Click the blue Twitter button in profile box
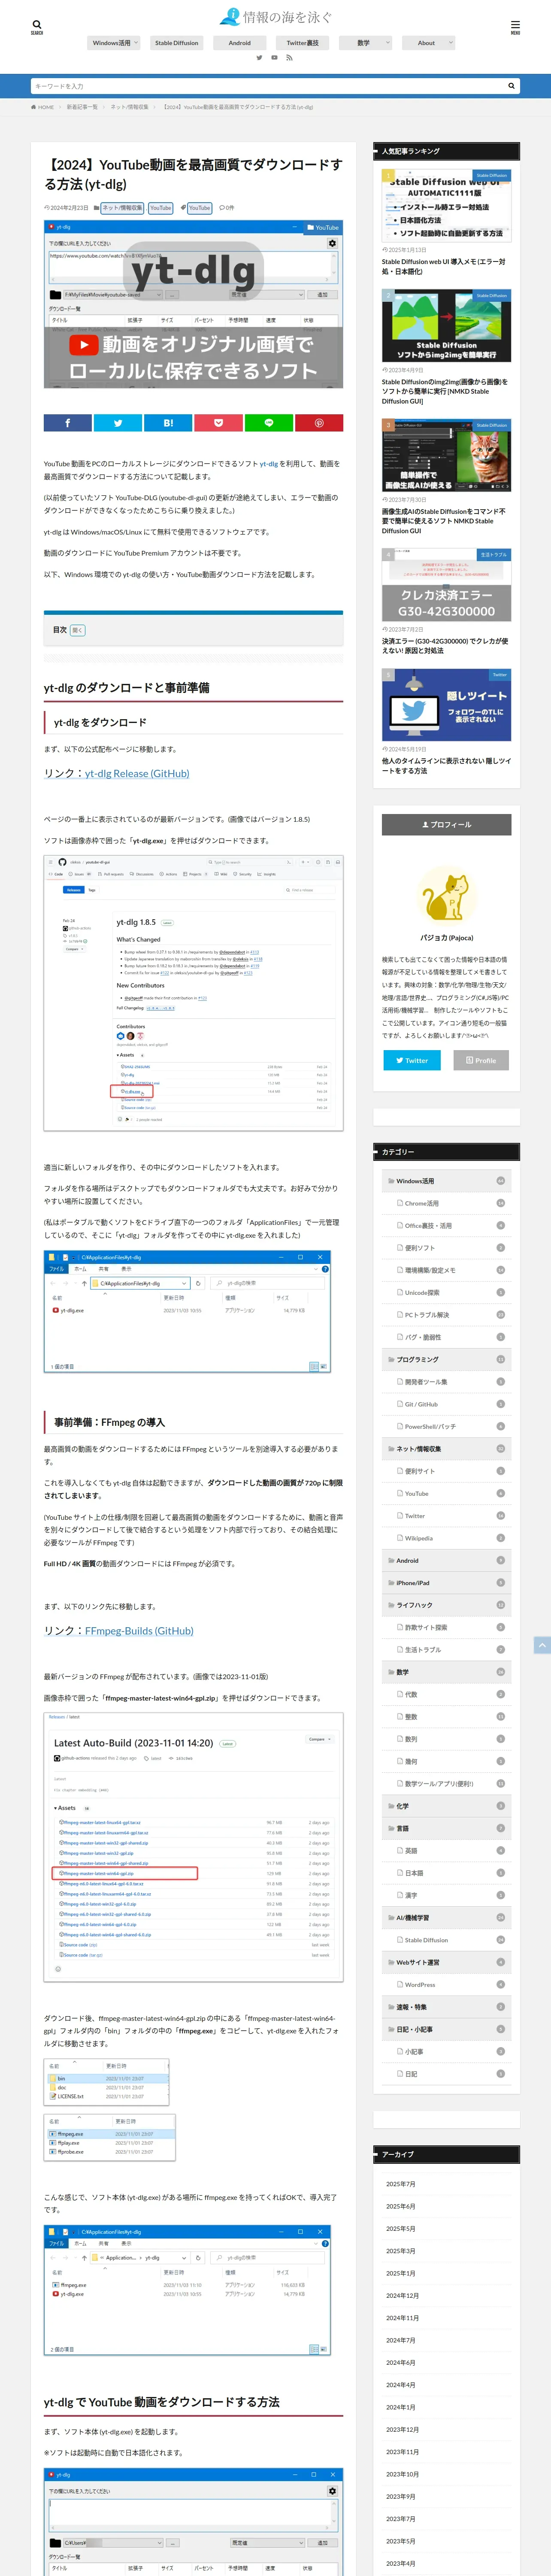The width and height of the screenshot is (551, 2576). point(412,1060)
